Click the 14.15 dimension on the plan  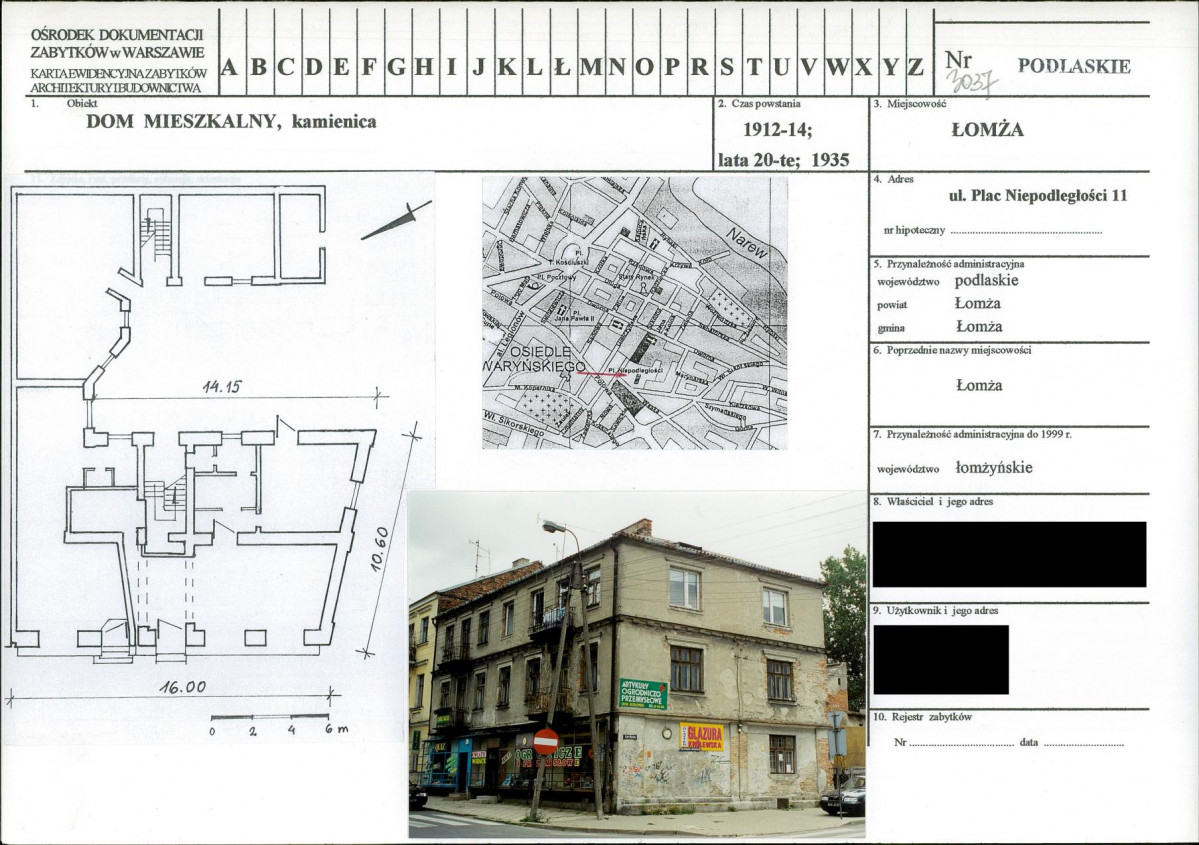[x=222, y=387]
